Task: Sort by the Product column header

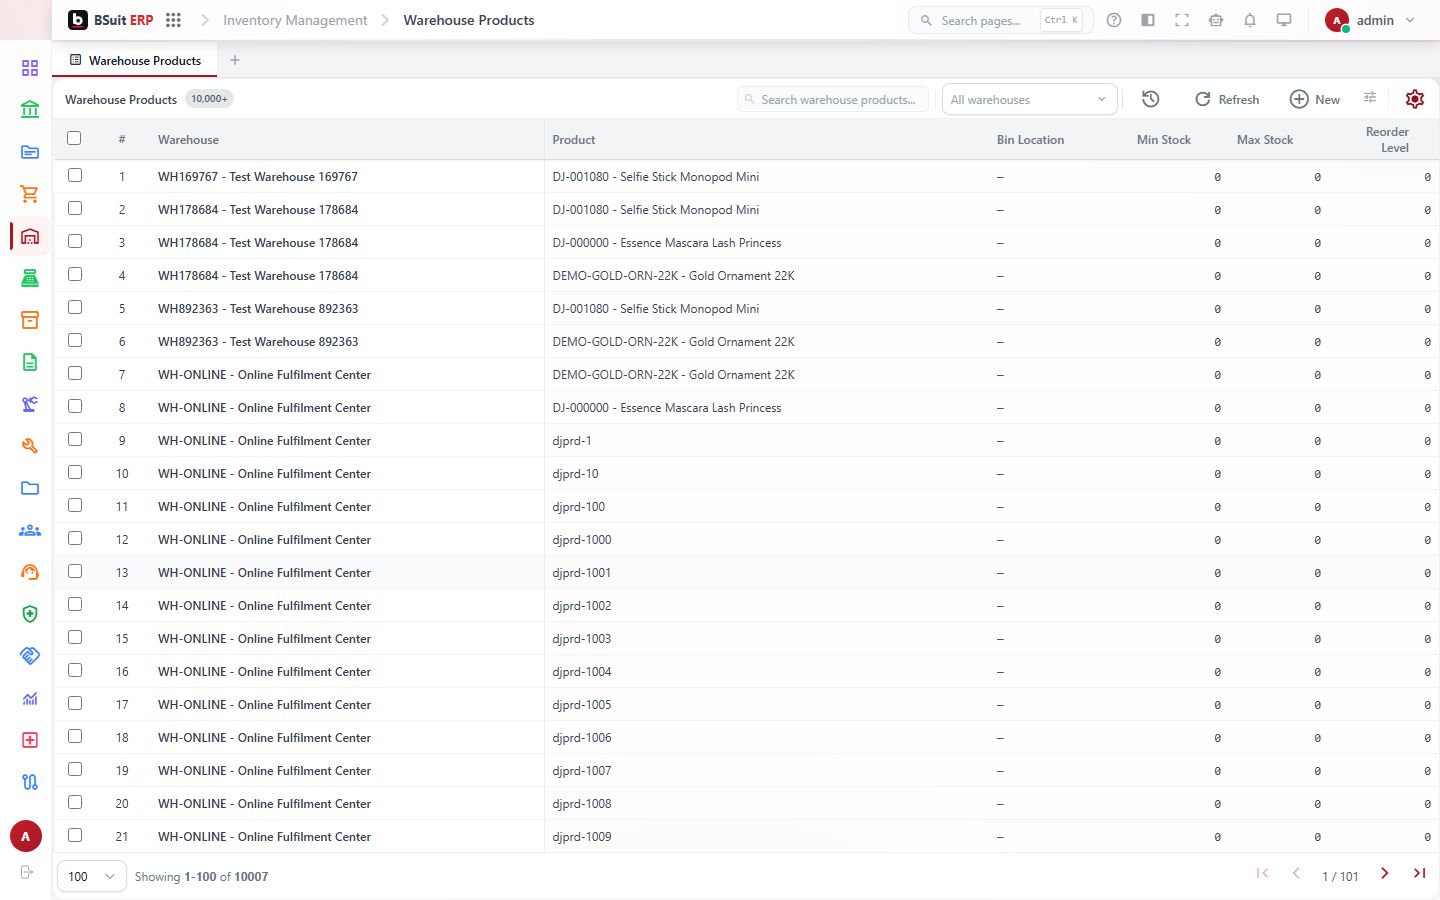Action: point(574,140)
